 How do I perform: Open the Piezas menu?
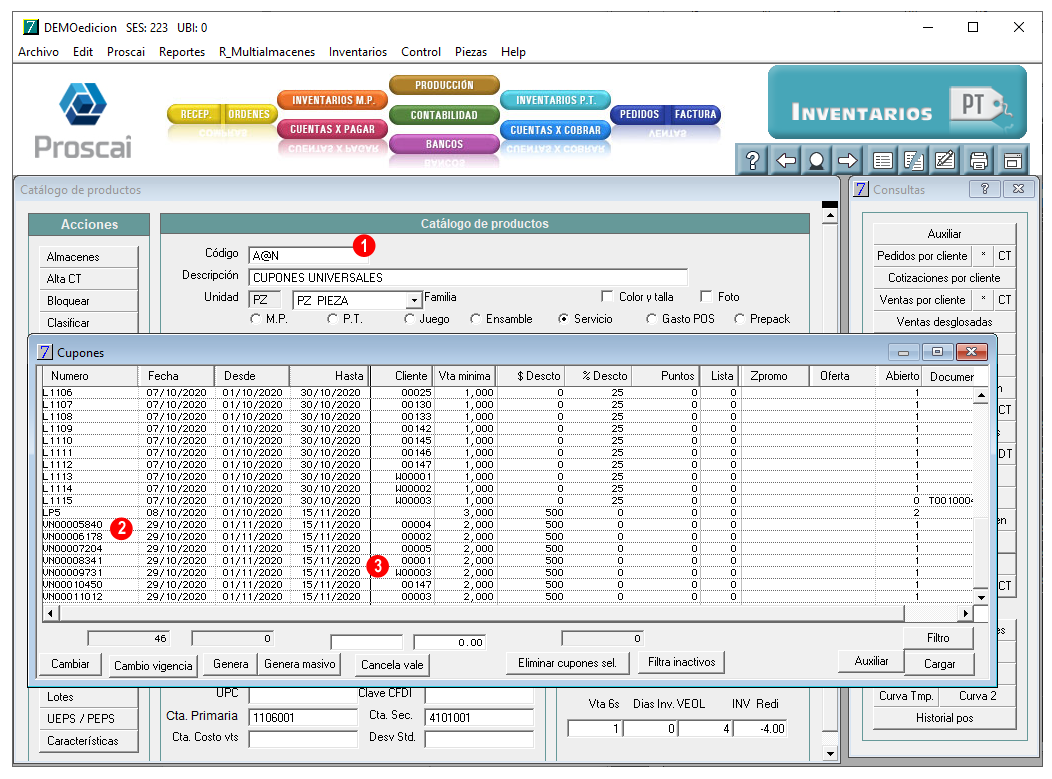click(x=471, y=52)
